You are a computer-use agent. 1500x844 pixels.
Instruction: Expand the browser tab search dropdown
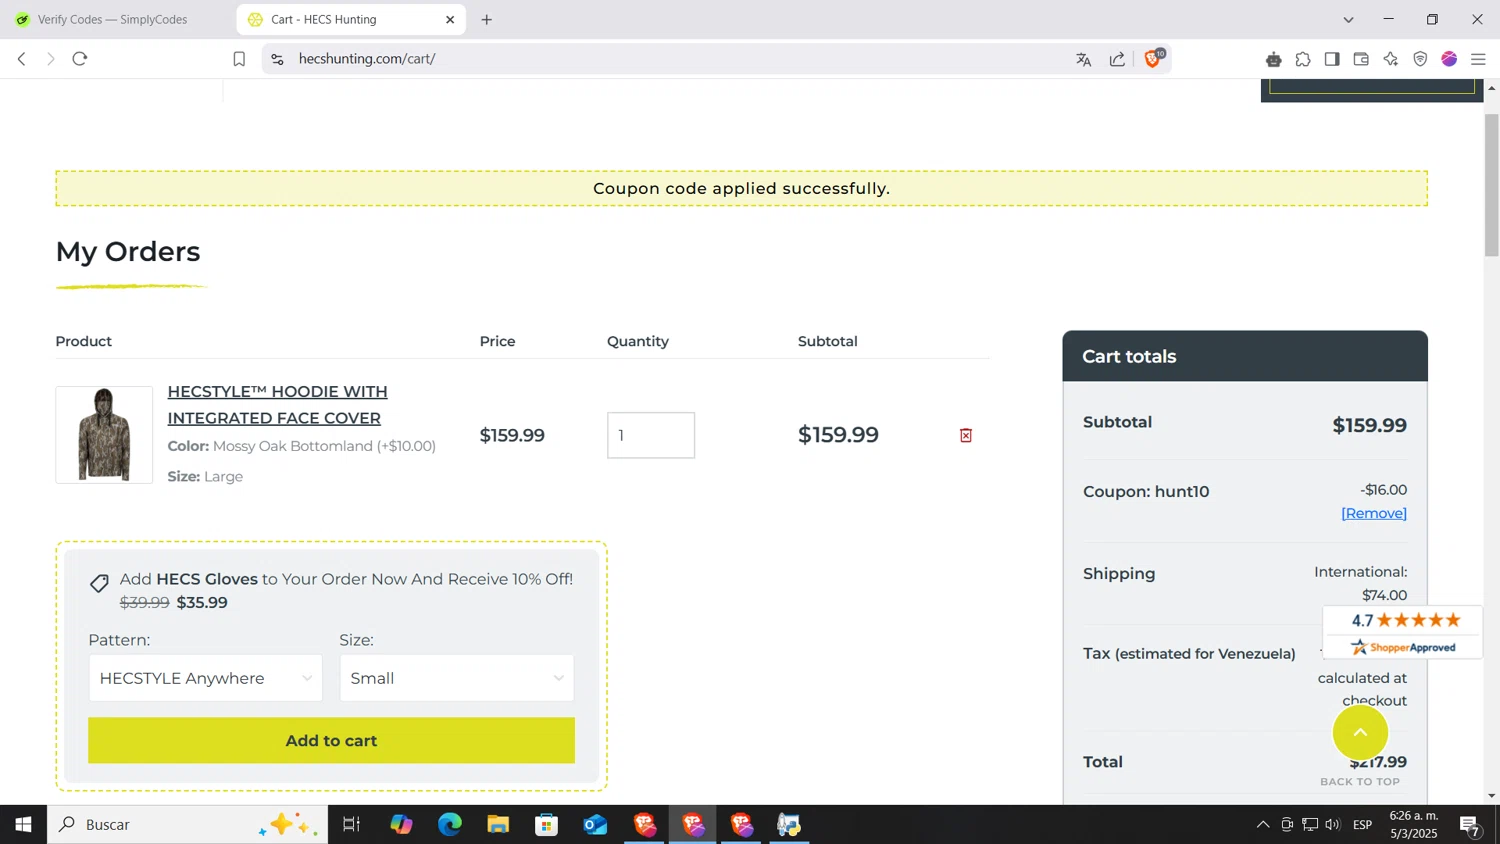[x=1348, y=20]
